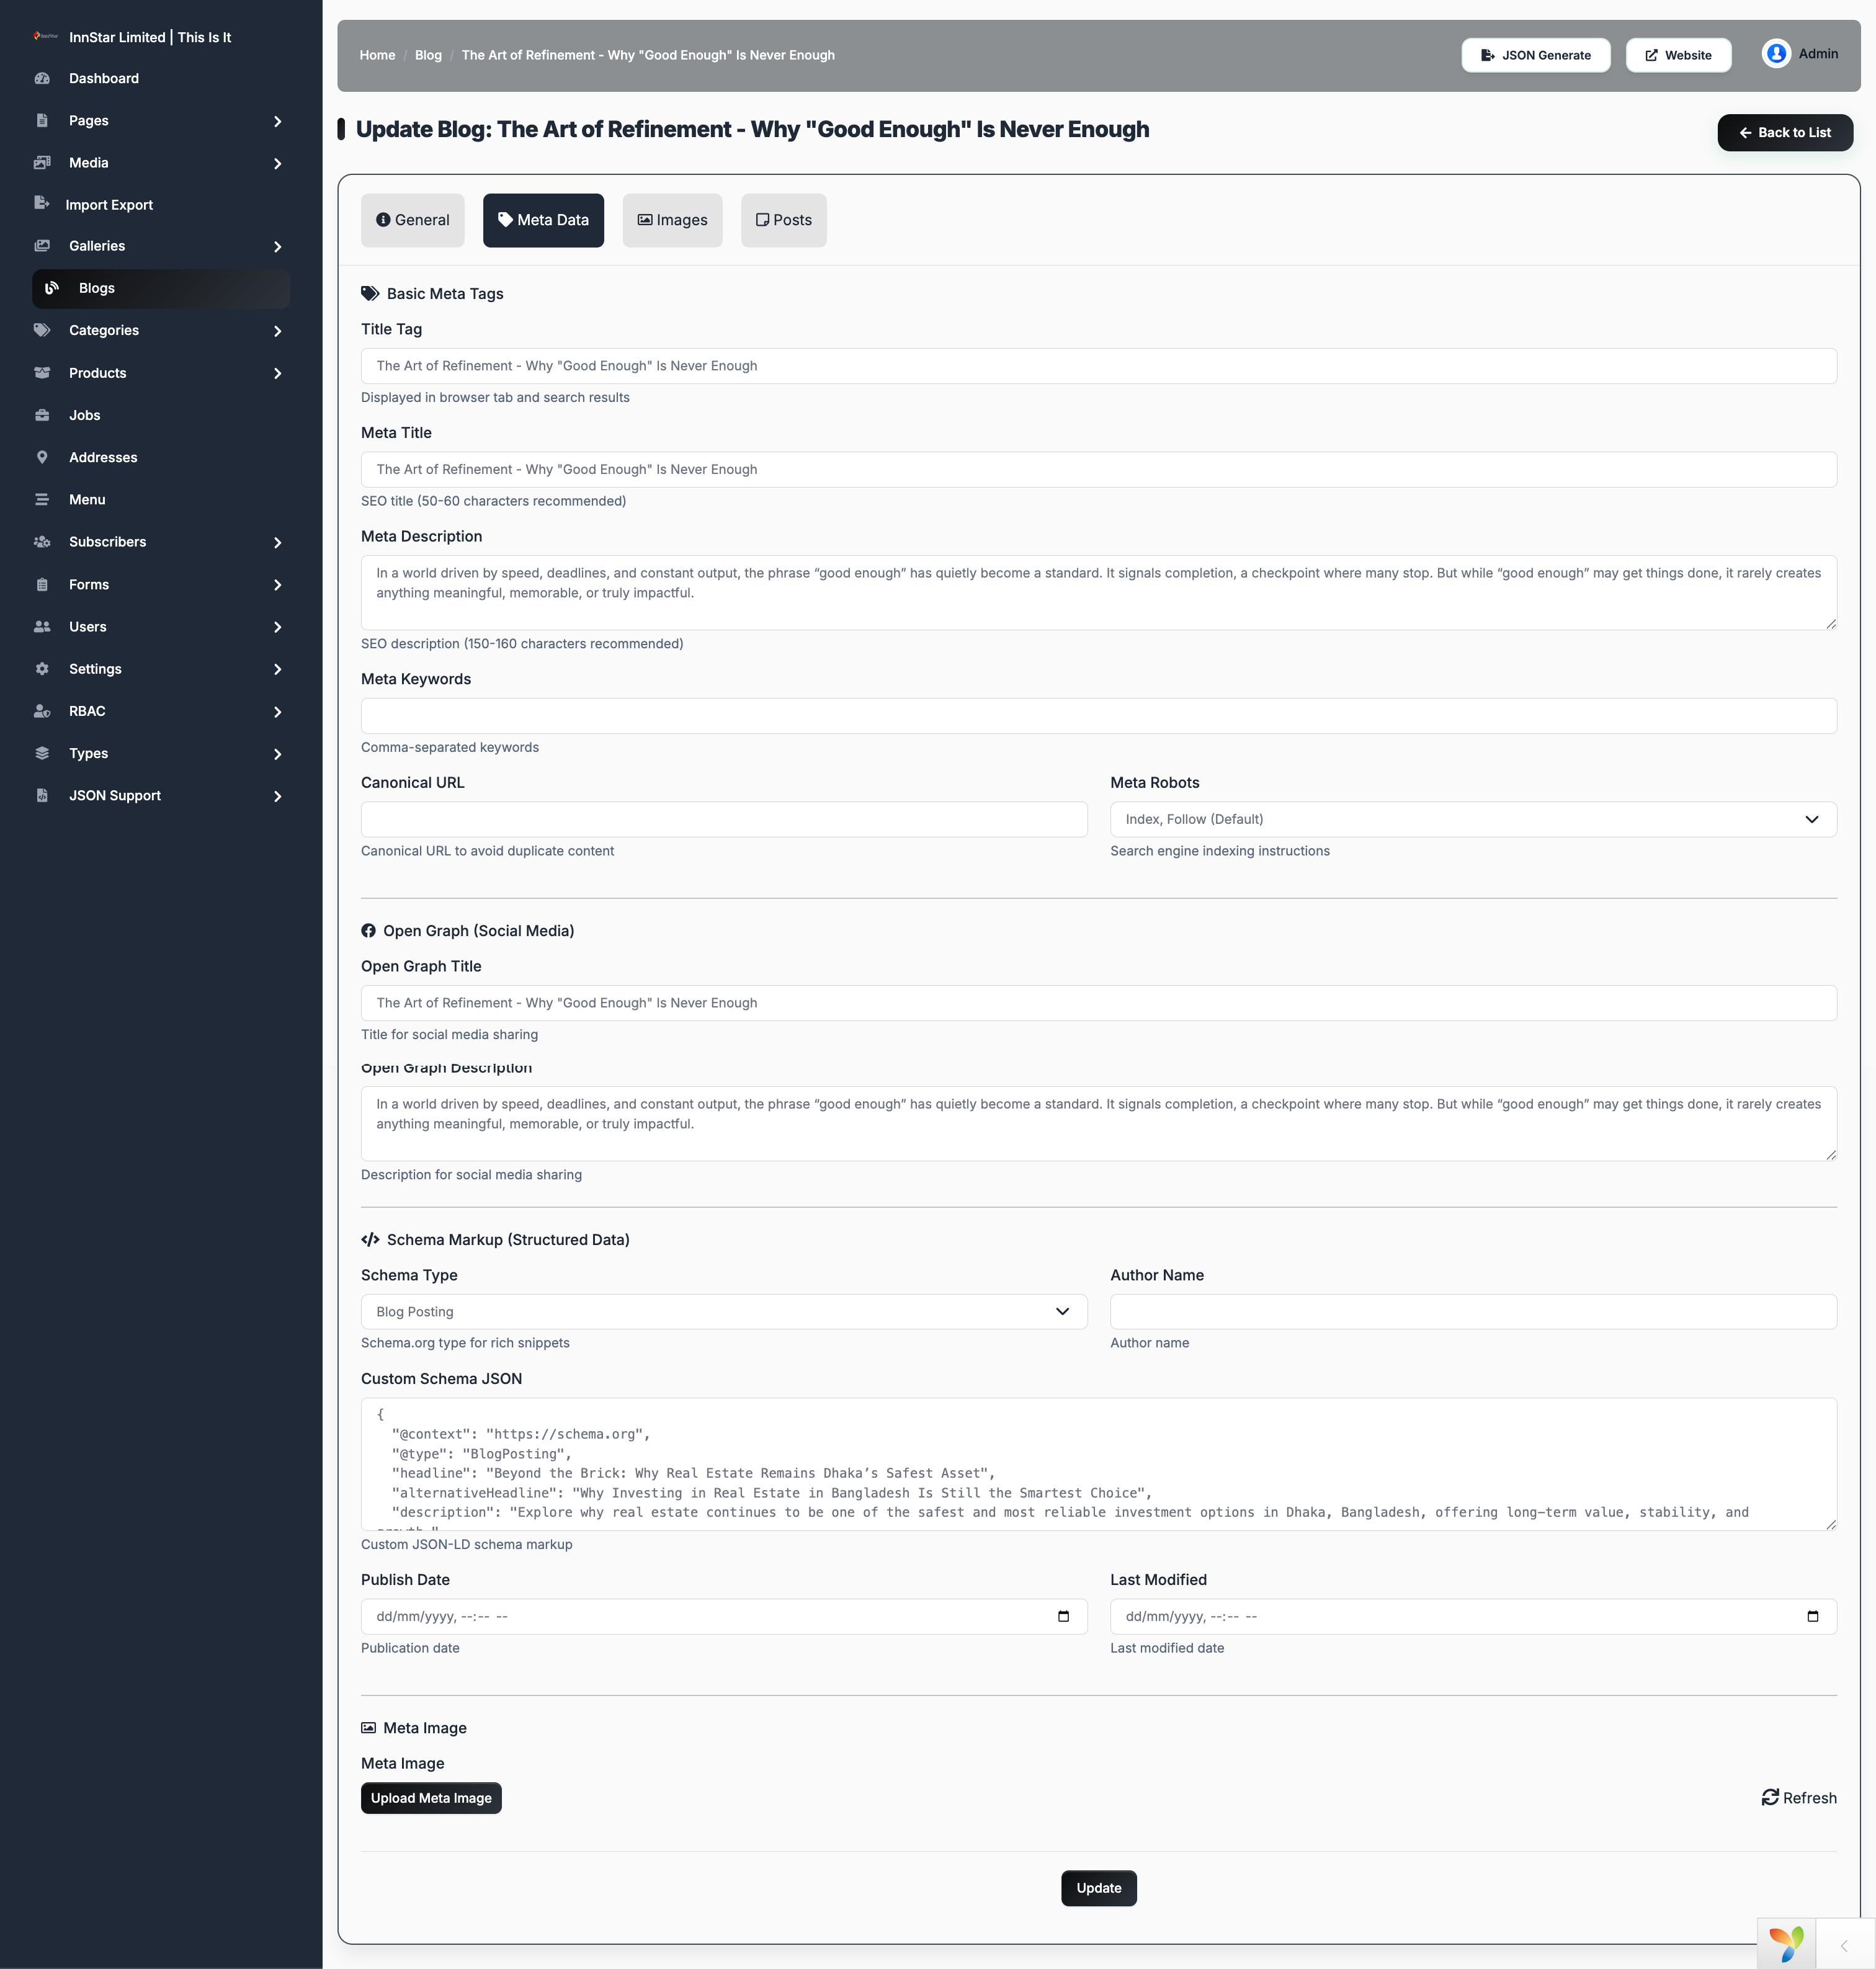Expand the Media submenu chevron
This screenshot has height=1969, width=1876.
278,163
